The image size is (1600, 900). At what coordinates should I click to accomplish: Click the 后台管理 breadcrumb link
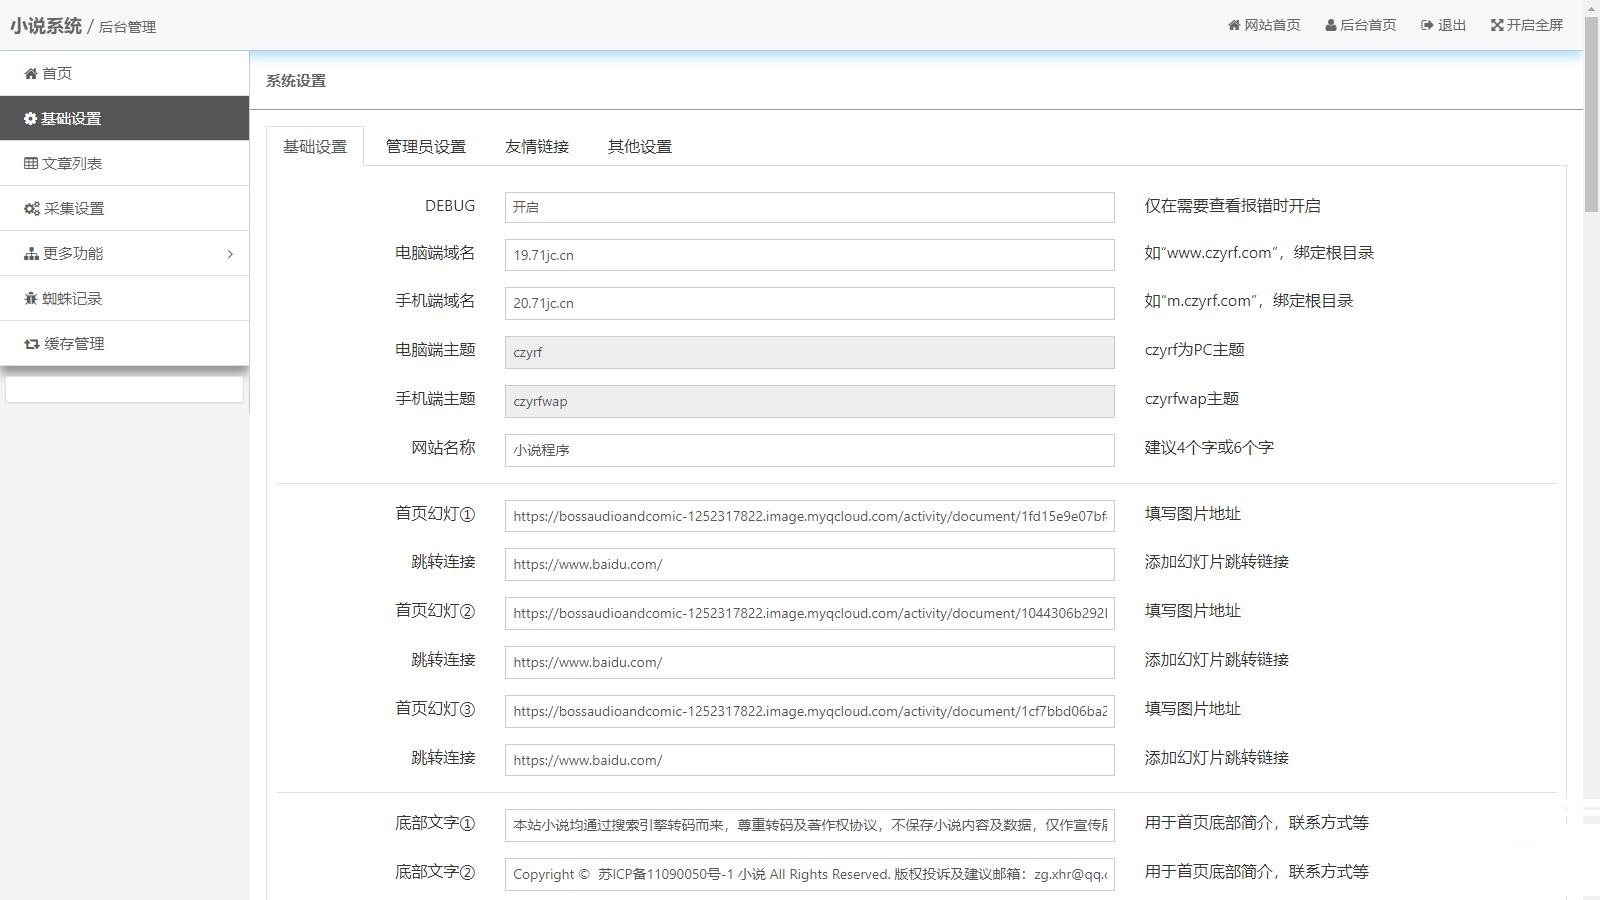[x=126, y=27]
